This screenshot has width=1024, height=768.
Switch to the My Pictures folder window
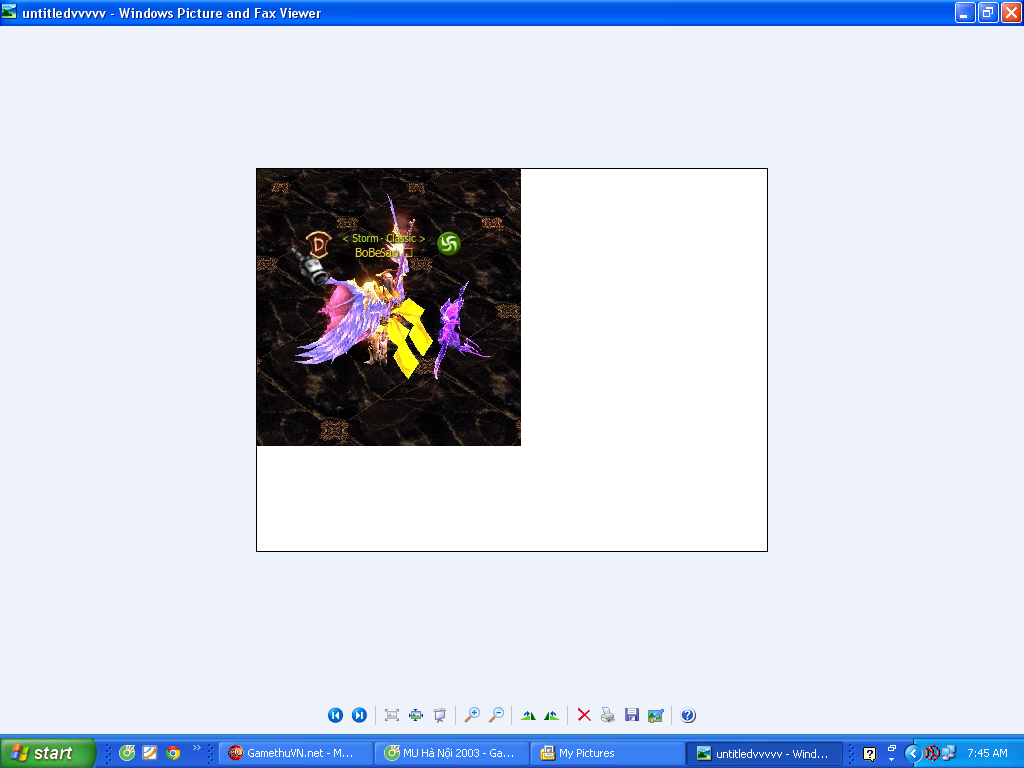pyautogui.click(x=607, y=753)
